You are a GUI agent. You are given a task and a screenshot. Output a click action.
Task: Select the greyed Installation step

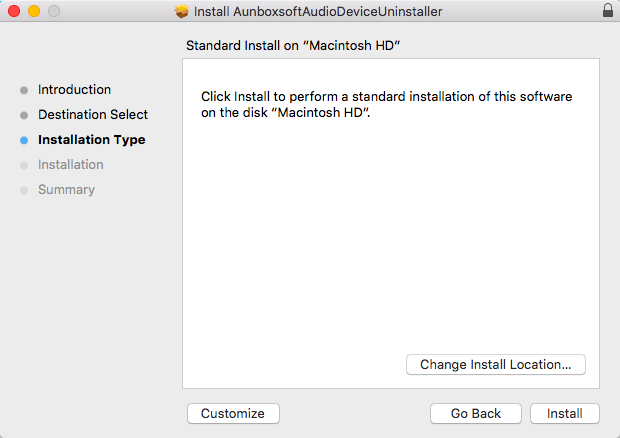[x=71, y=164]
